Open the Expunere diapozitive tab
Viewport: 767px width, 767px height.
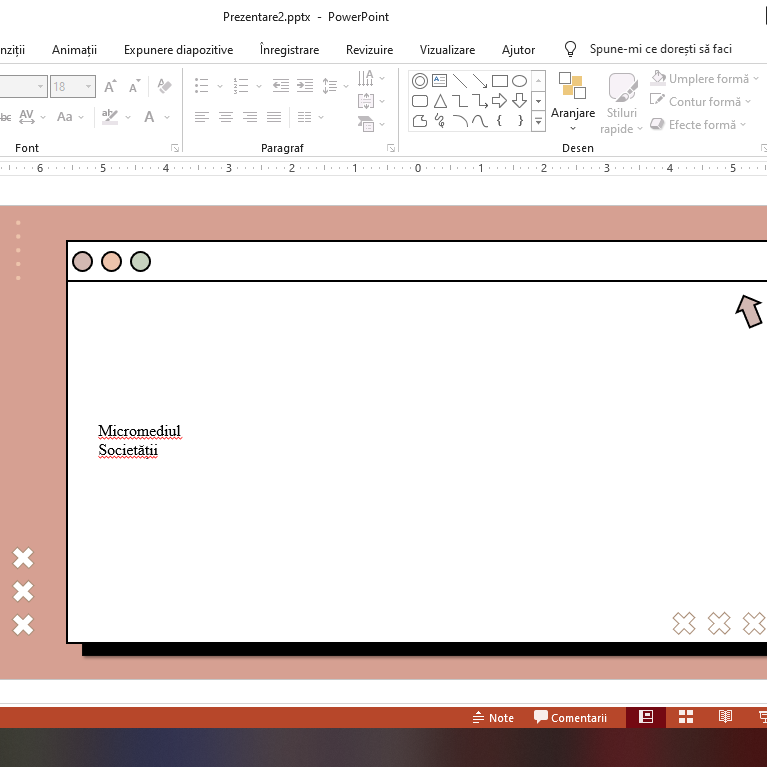(x=178, y=50)
